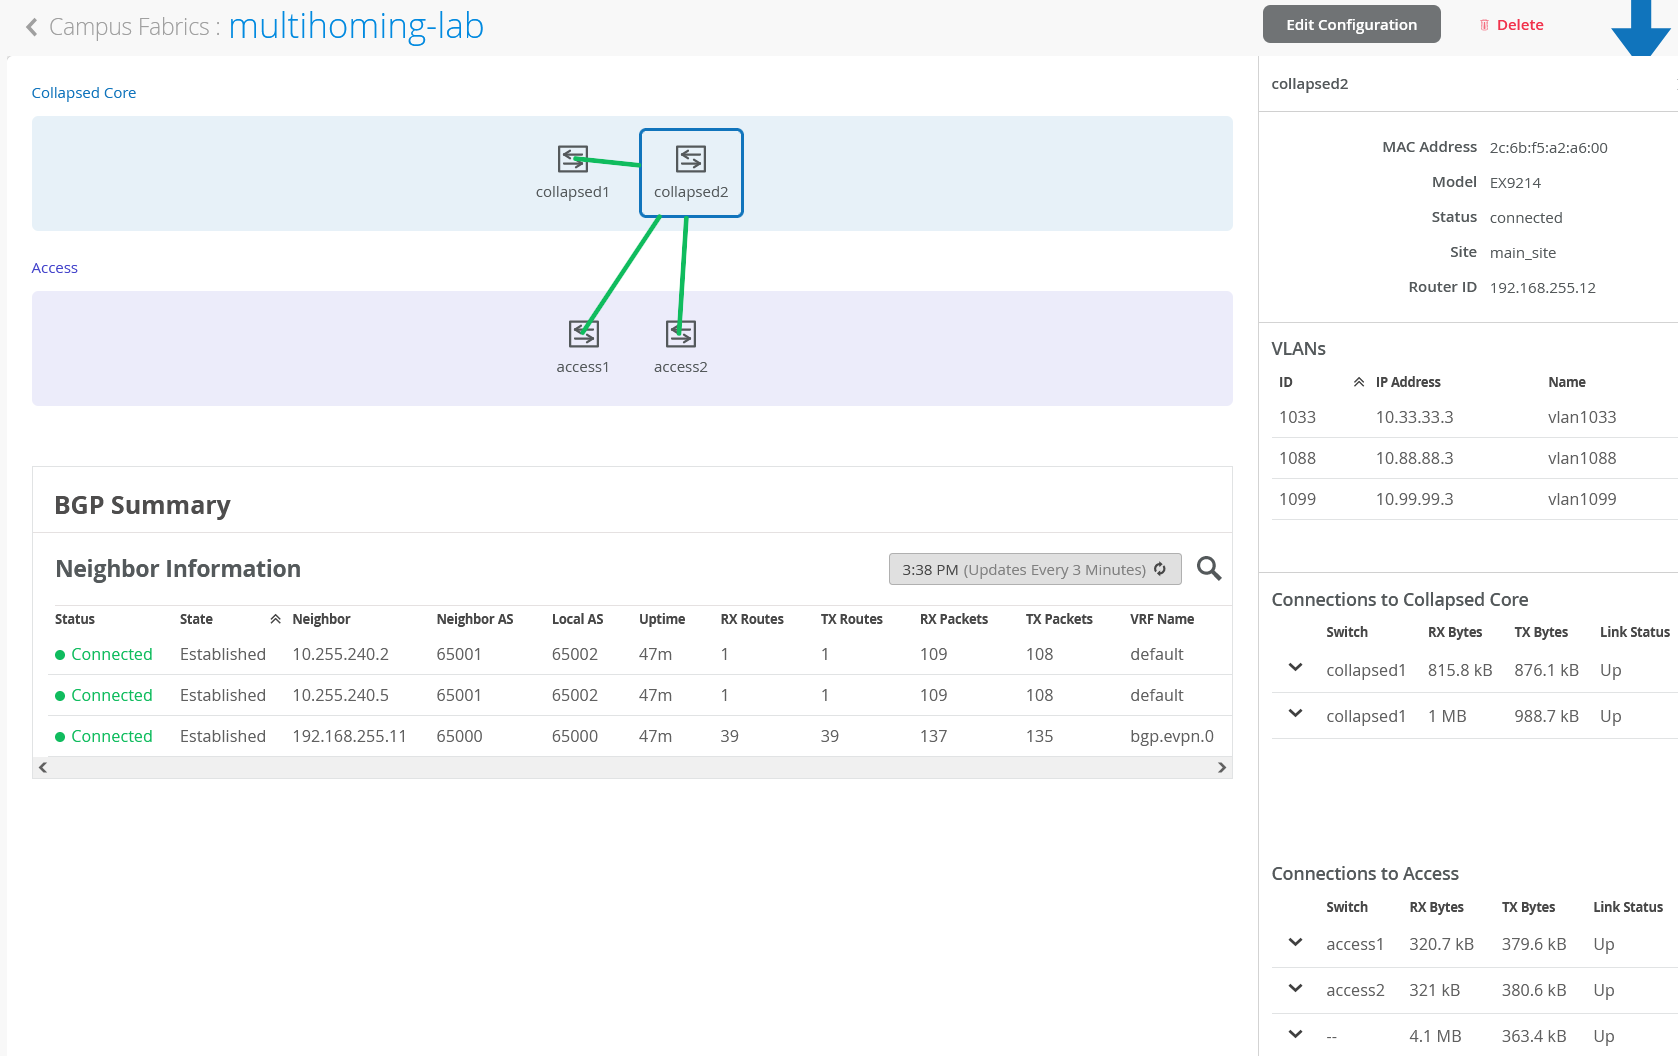Open search in Neighbor Information
1678x1056 pixels.
pyautogui.click(x=1209, y=569)
